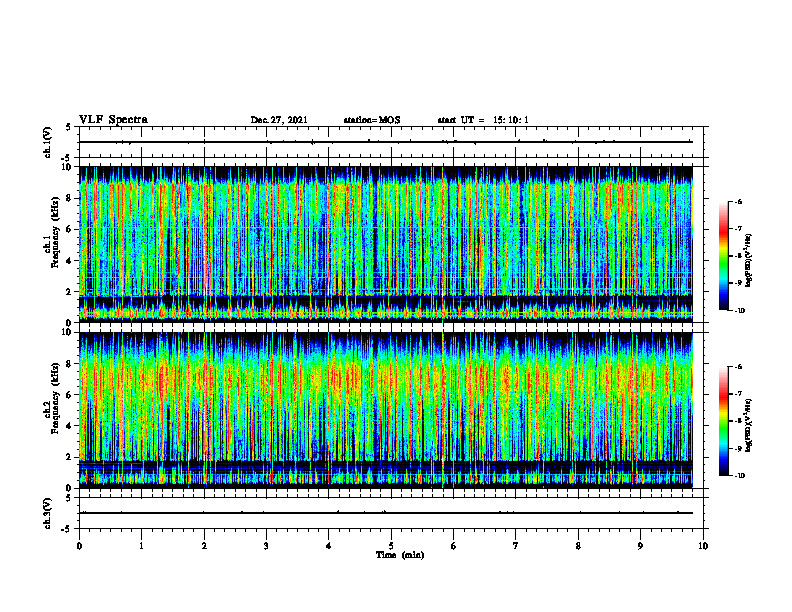Click the "ch.1(V)" waveform axis label
Viewport: 792px width, 612px height.
click(x=48, y=142)
